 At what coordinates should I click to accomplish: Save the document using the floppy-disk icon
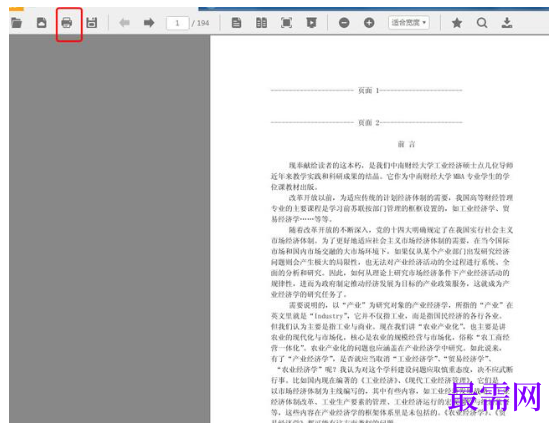click(x=92, y=23)
